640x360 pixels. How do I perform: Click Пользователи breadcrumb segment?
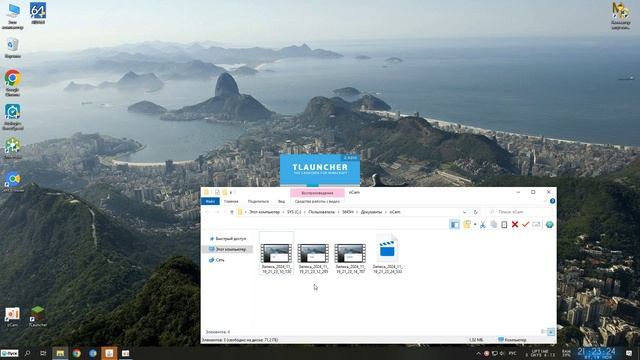click(322, 212)
